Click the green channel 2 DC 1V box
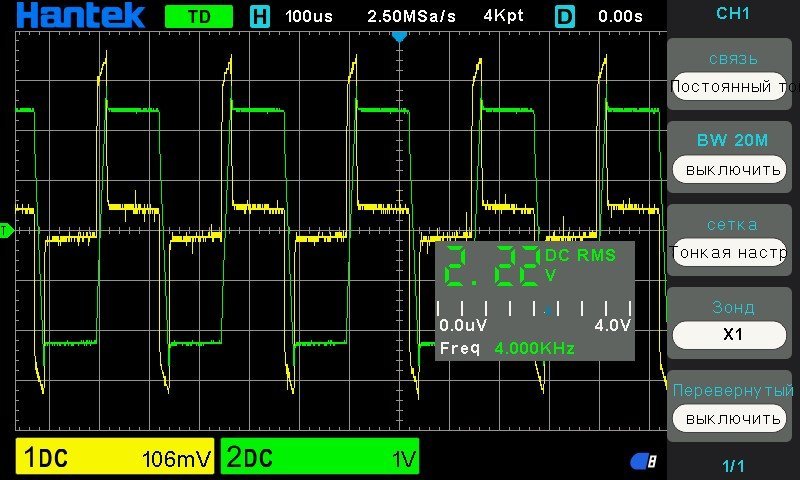Image resolution: width=800 pixels, height=480 pixels. pyautogui.click(x=320, y=458)
